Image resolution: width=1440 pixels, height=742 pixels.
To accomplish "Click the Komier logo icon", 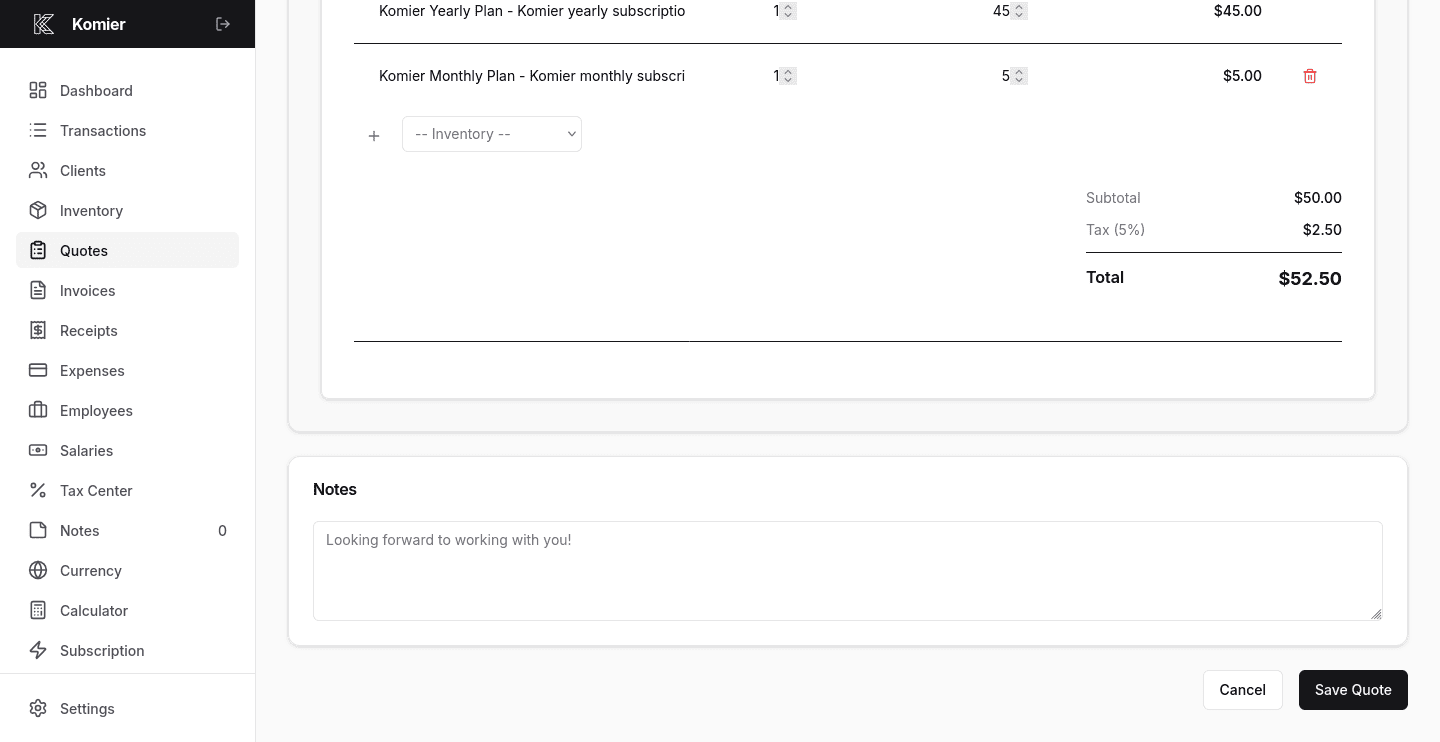I will tap(43, 24).
